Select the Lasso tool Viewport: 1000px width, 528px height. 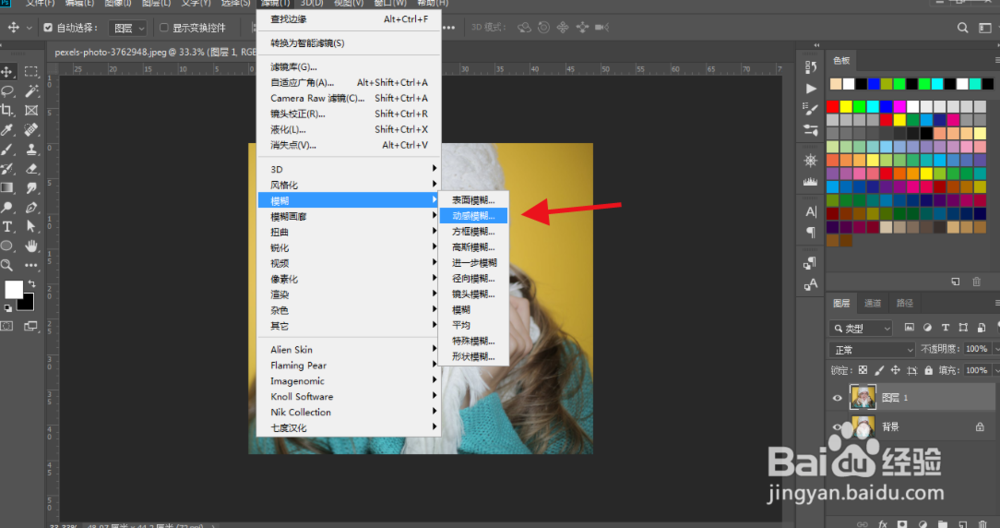[x=7, y=91]
